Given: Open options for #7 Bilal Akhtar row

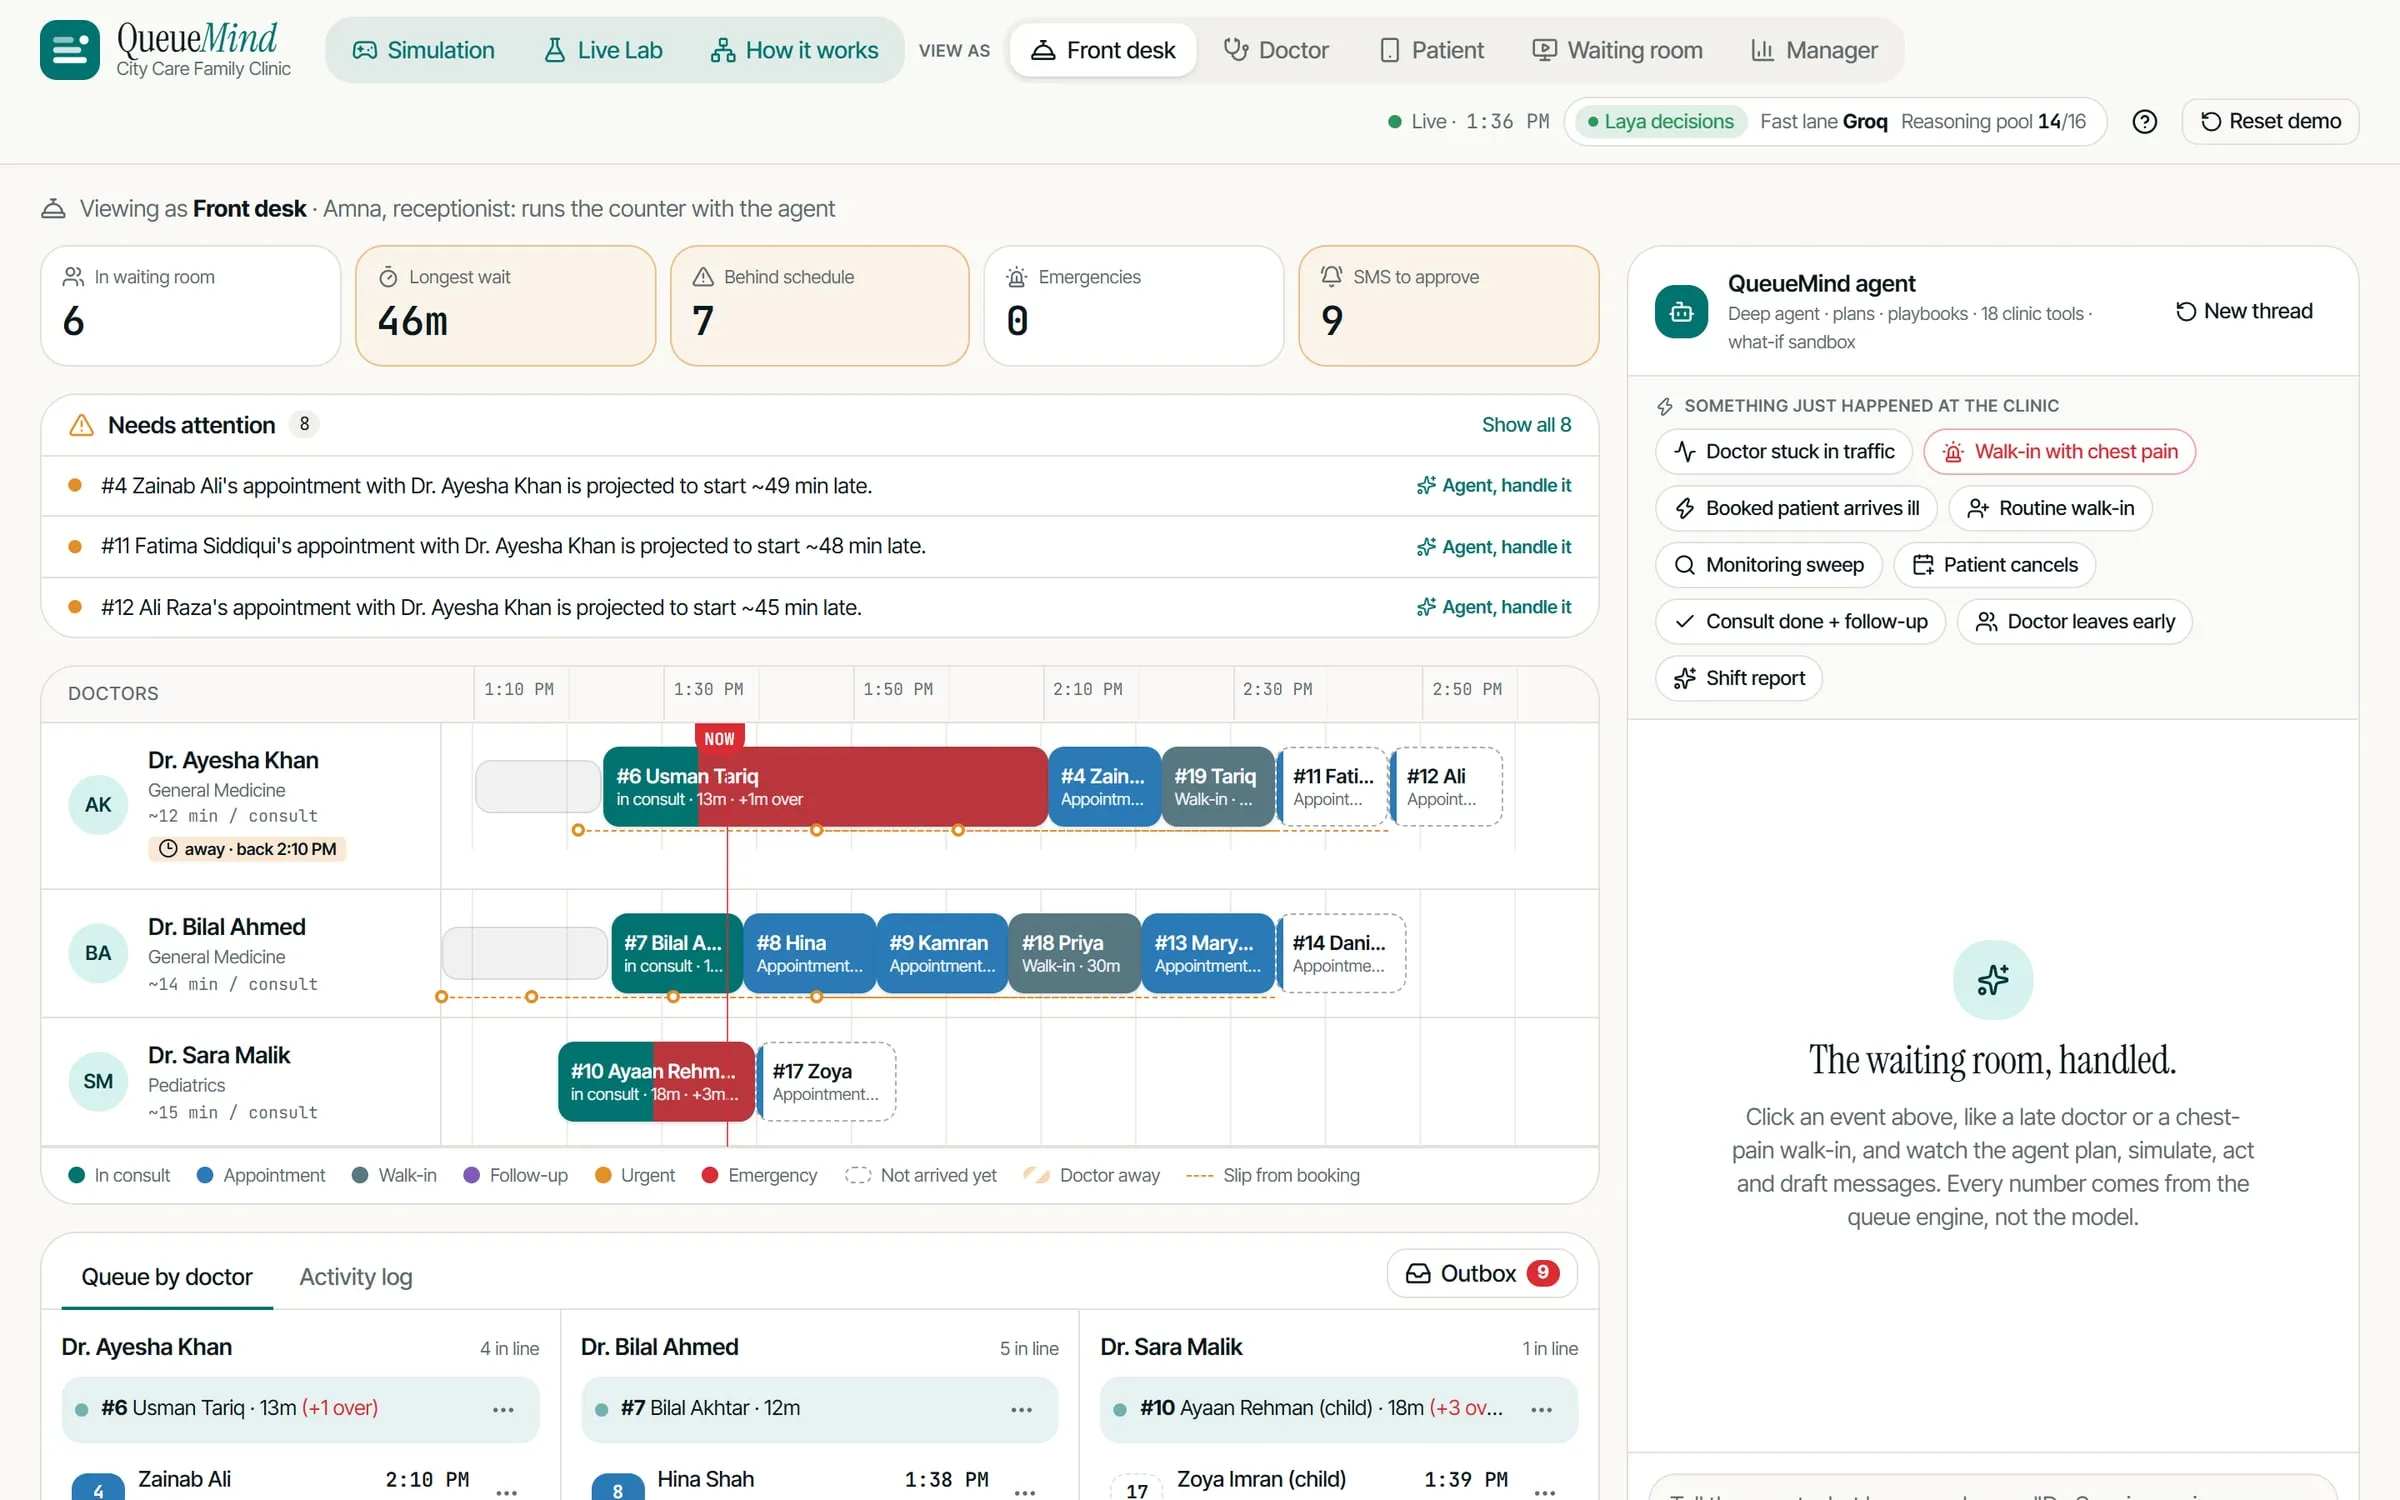Looking at the screenshot, I should (x=1021, y=1409).
